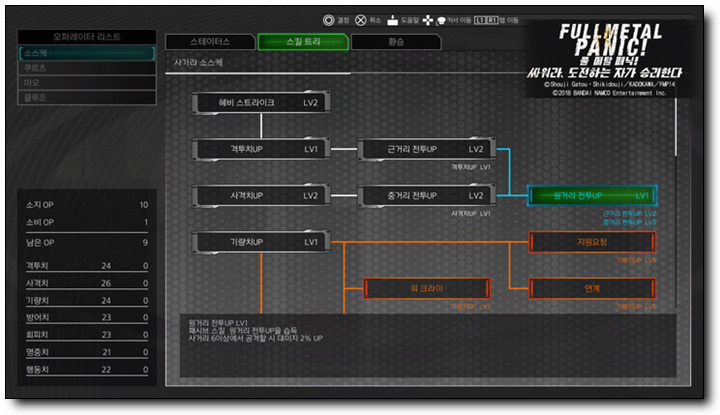Click the touchpad help (도움말) icon
This screenshot has width=720, height=415.
click(x=393, y=20)
